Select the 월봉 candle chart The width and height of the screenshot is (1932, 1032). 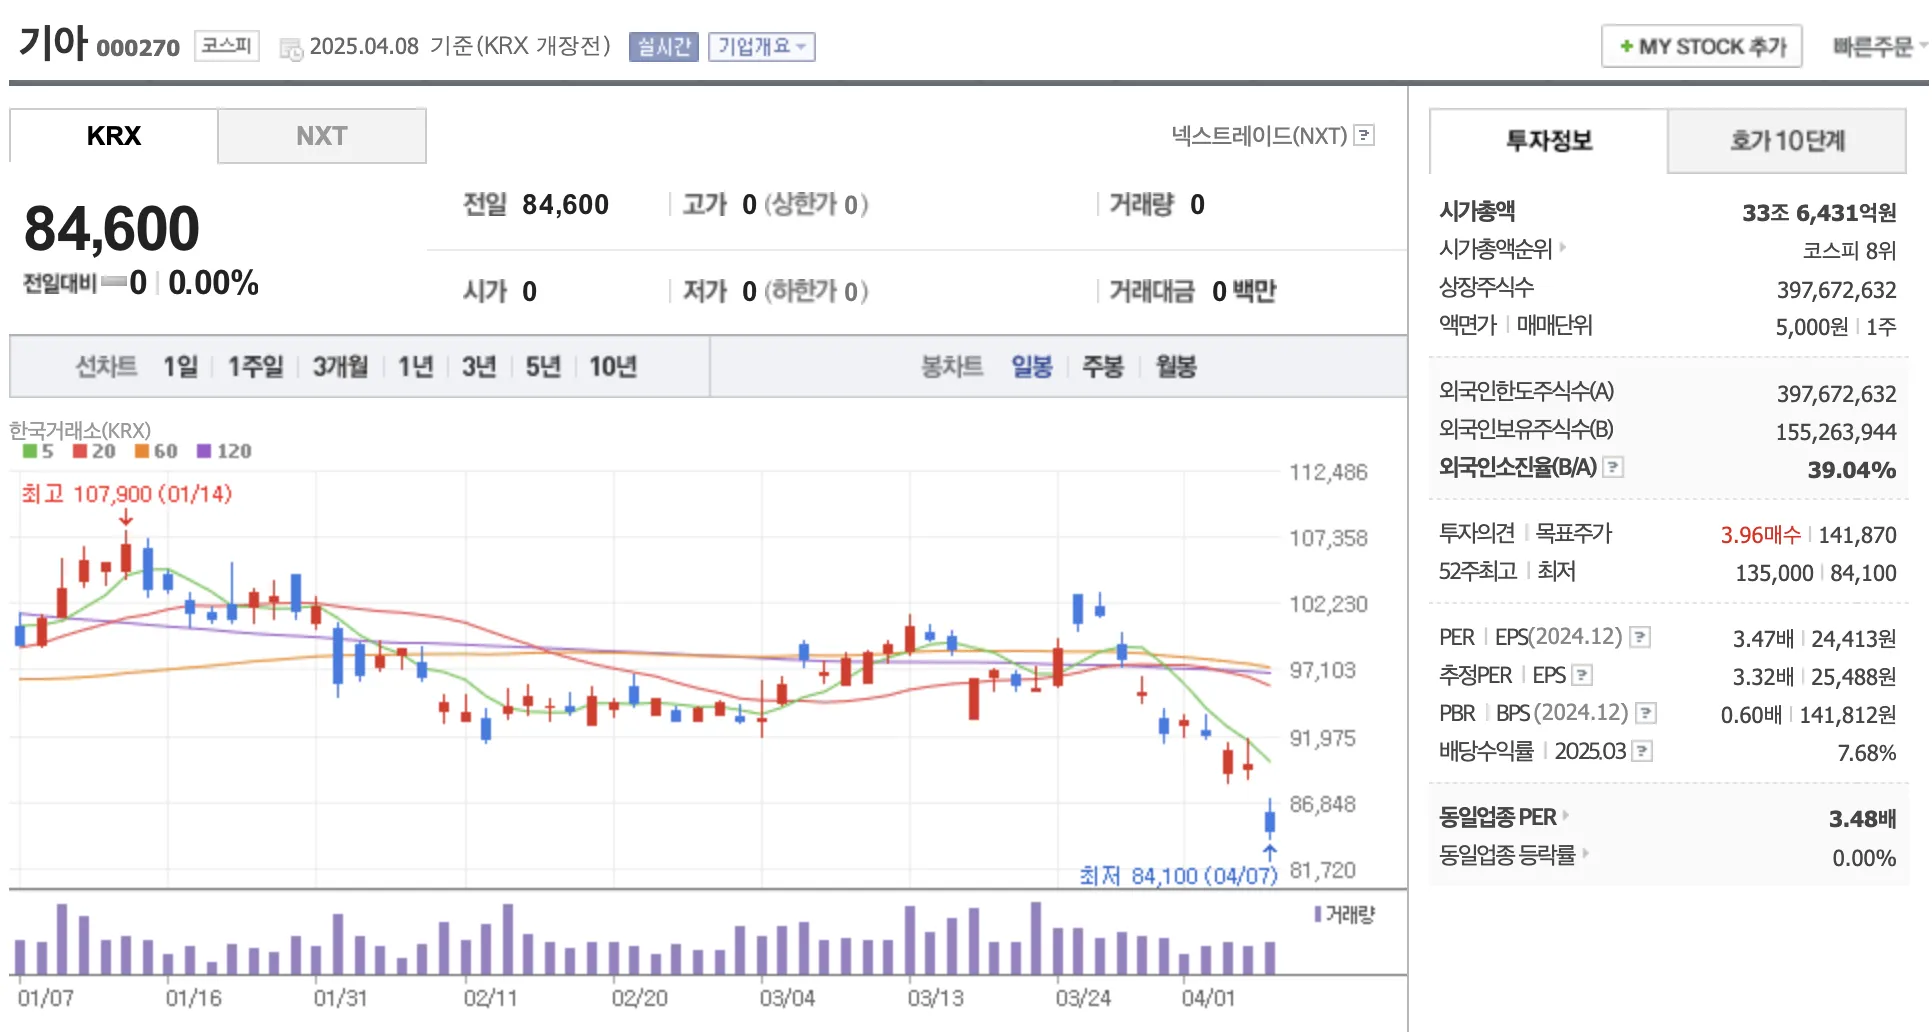(x=1176, y=367)
